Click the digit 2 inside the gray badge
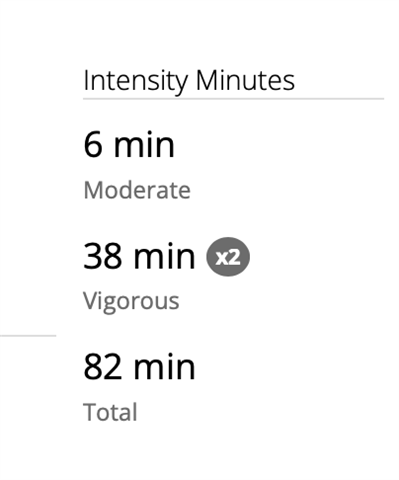Viewport: 399px width, 480px height. tap(234, 257)
